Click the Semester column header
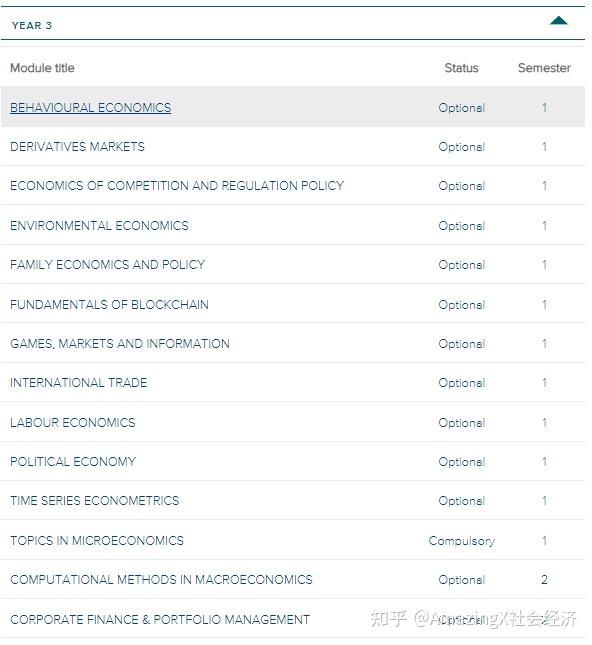 point(544,68)
